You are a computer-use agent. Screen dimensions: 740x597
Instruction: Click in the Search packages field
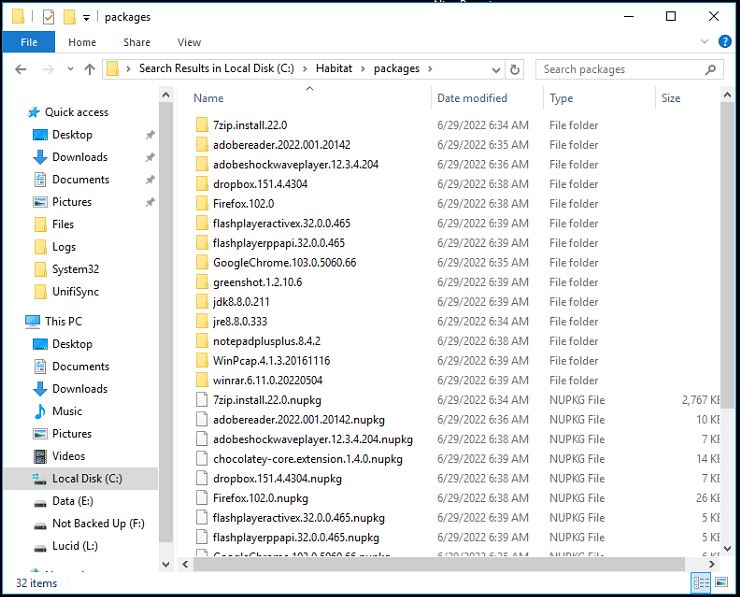point(618,70)
